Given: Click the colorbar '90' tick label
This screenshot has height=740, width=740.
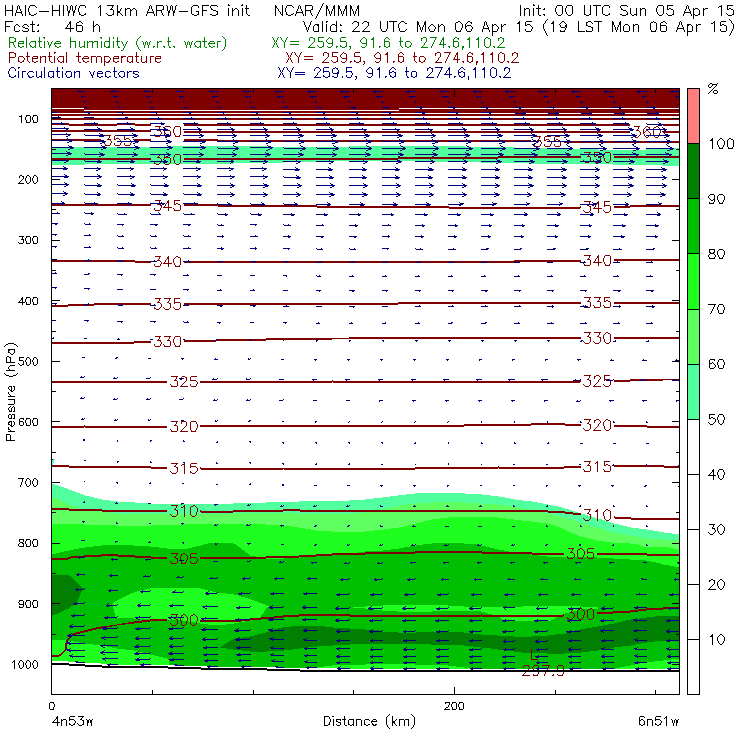Looking at the screenshot, I should point(716,199).
